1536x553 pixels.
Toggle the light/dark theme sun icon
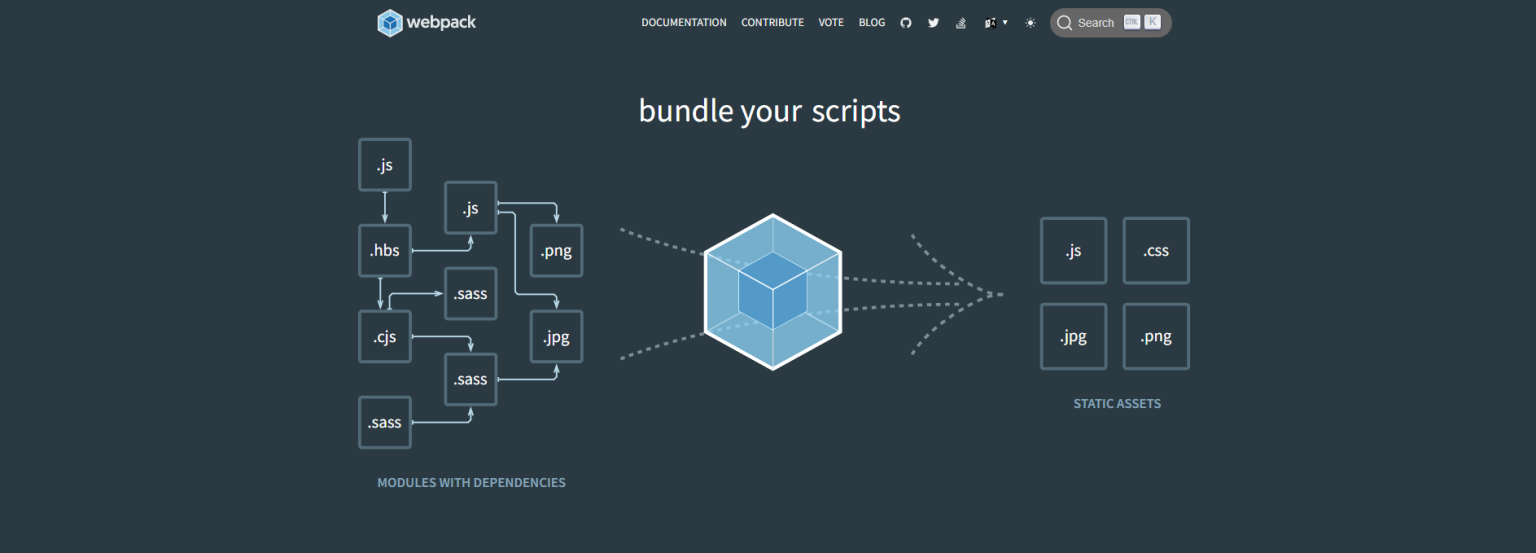(x=1030, y=23)
